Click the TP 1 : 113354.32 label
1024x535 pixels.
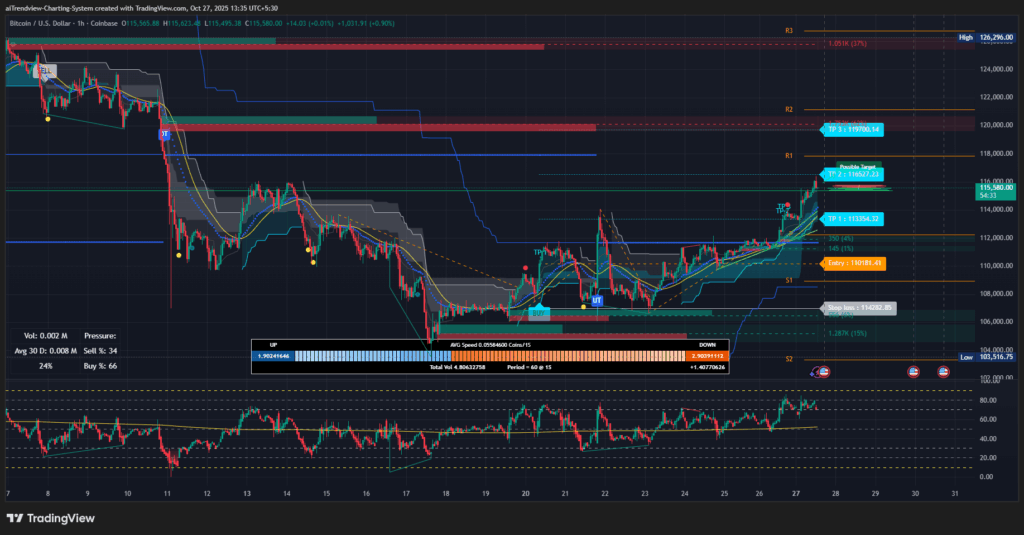click(x=853, y=218)
